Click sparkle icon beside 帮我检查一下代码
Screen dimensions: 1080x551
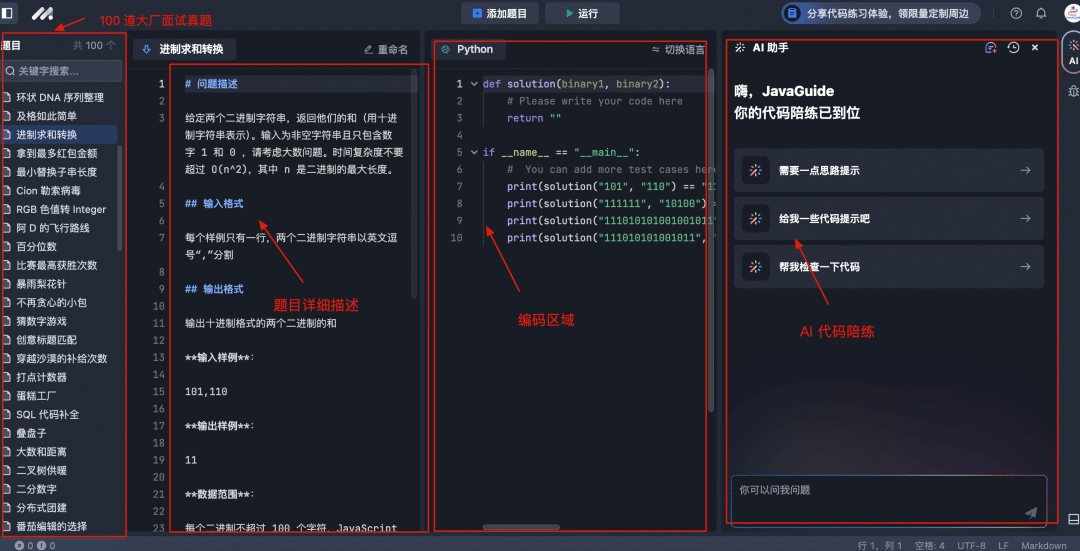click(756, 267)
